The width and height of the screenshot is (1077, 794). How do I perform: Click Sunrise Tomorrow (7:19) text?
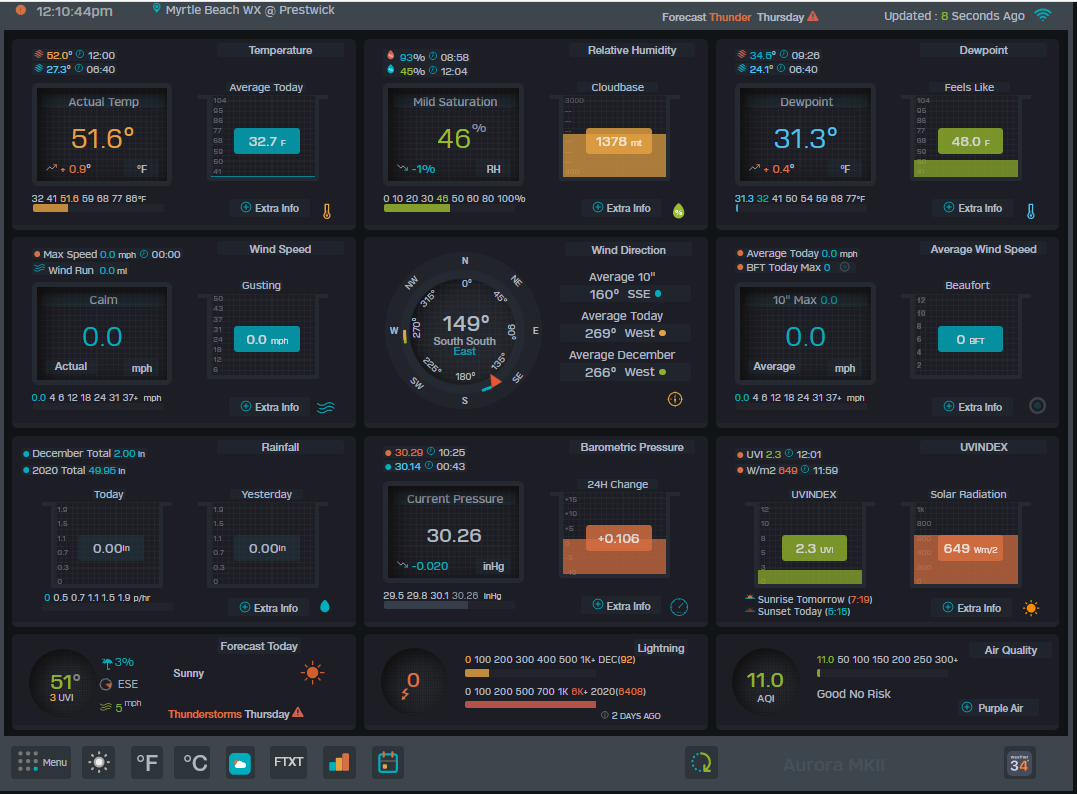coord(815,600)
